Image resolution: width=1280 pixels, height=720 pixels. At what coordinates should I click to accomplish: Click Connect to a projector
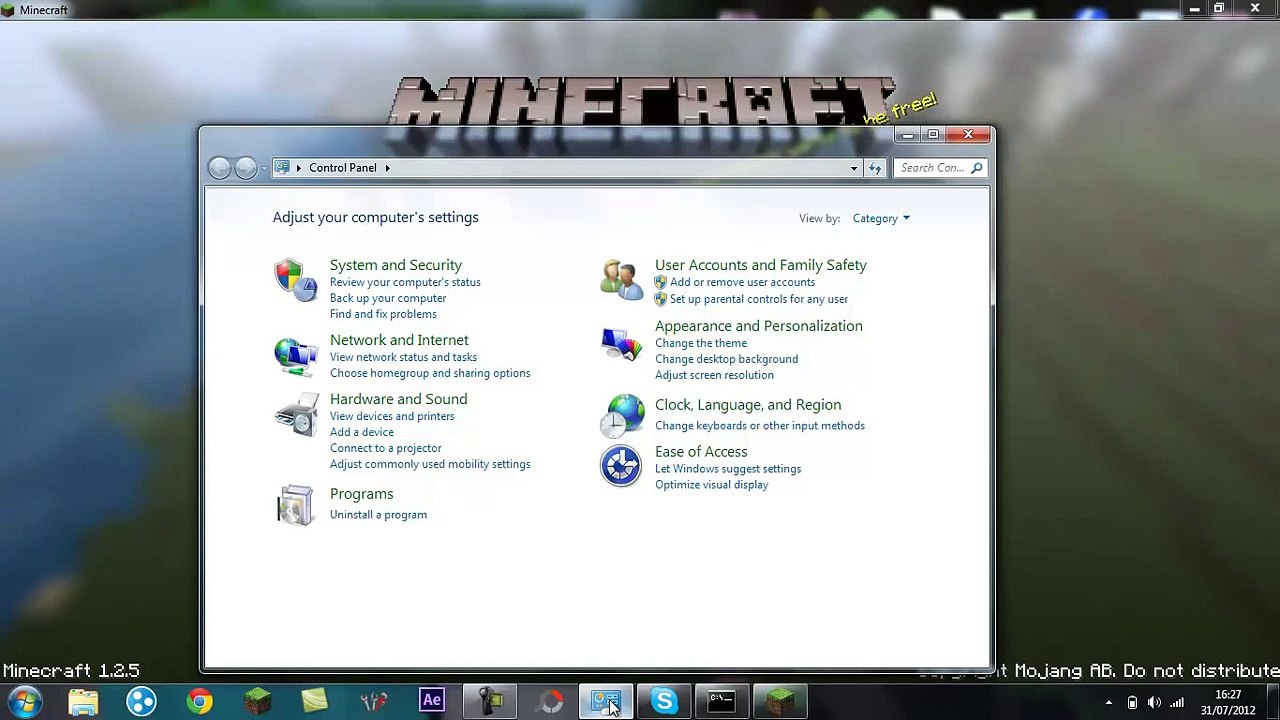click(385, 448)
